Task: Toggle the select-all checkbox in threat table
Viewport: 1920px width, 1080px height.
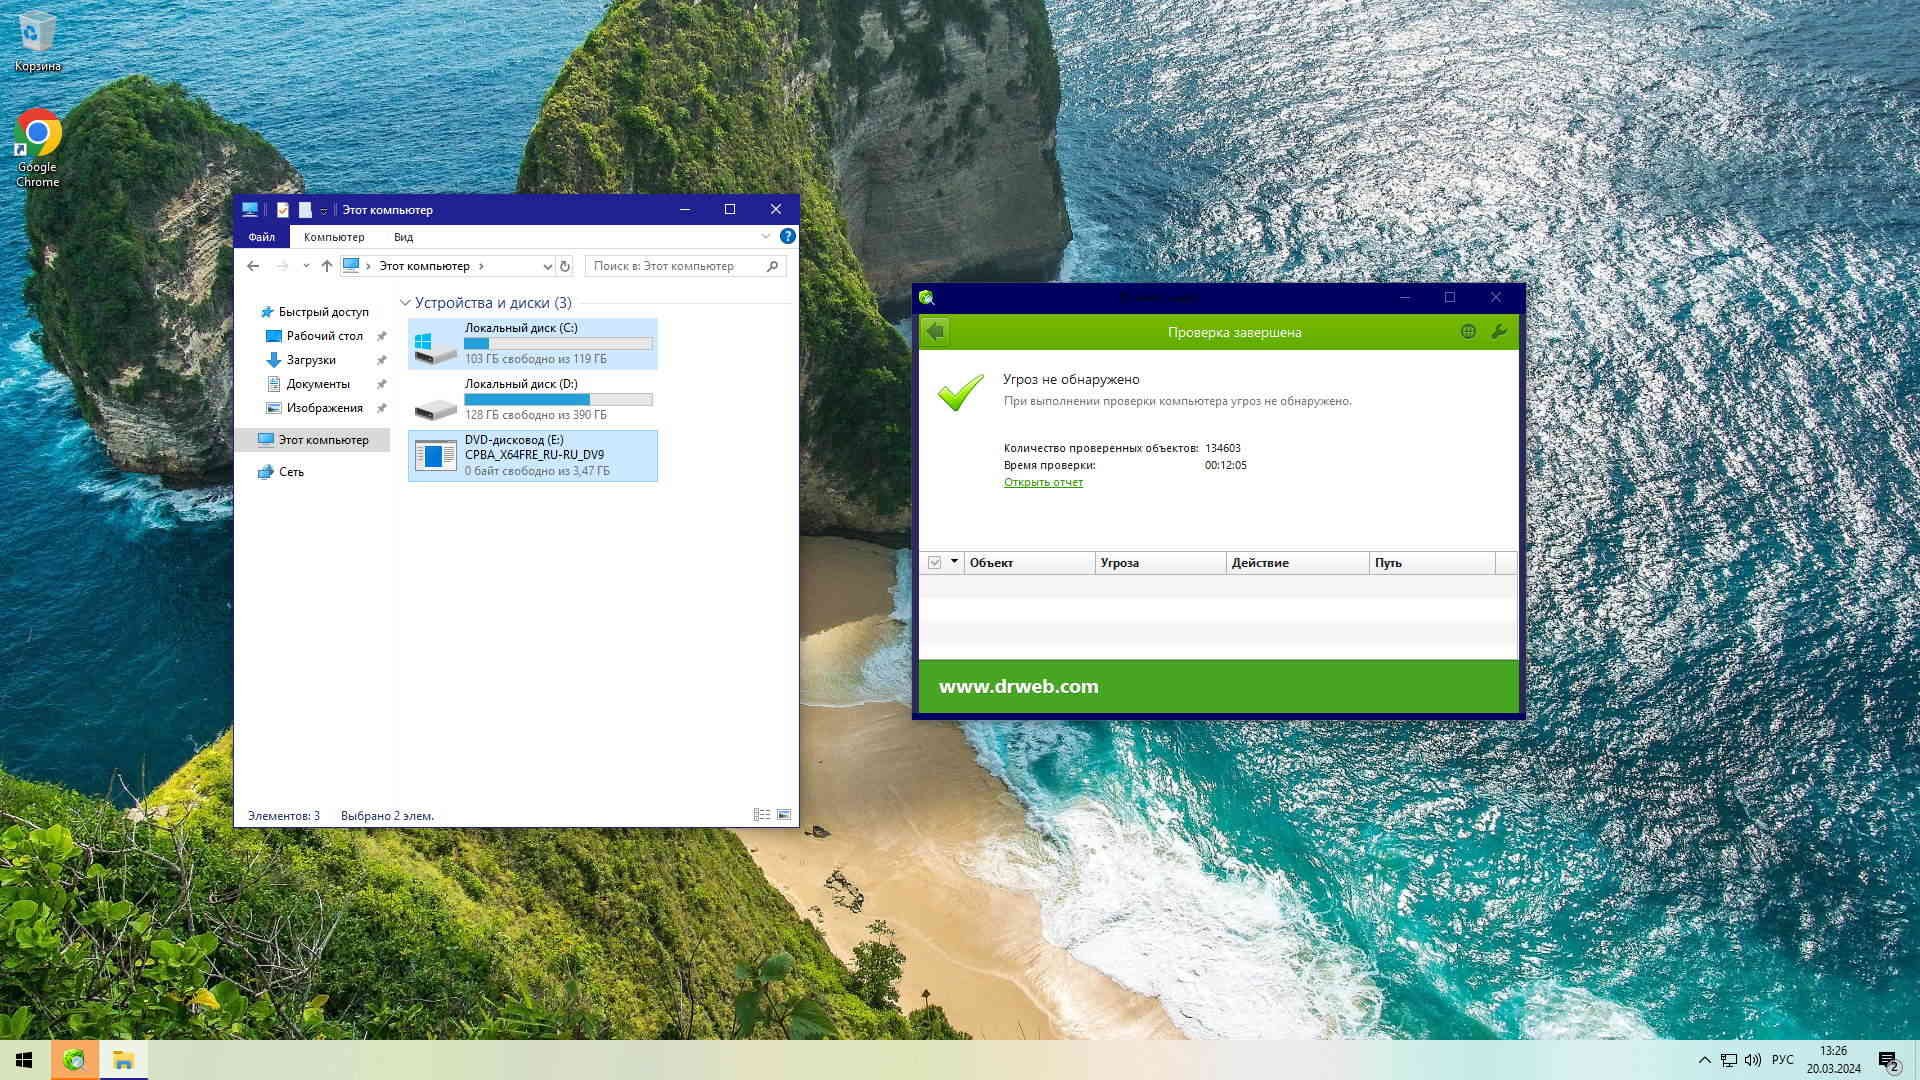Action: click(x=934, y=563)
